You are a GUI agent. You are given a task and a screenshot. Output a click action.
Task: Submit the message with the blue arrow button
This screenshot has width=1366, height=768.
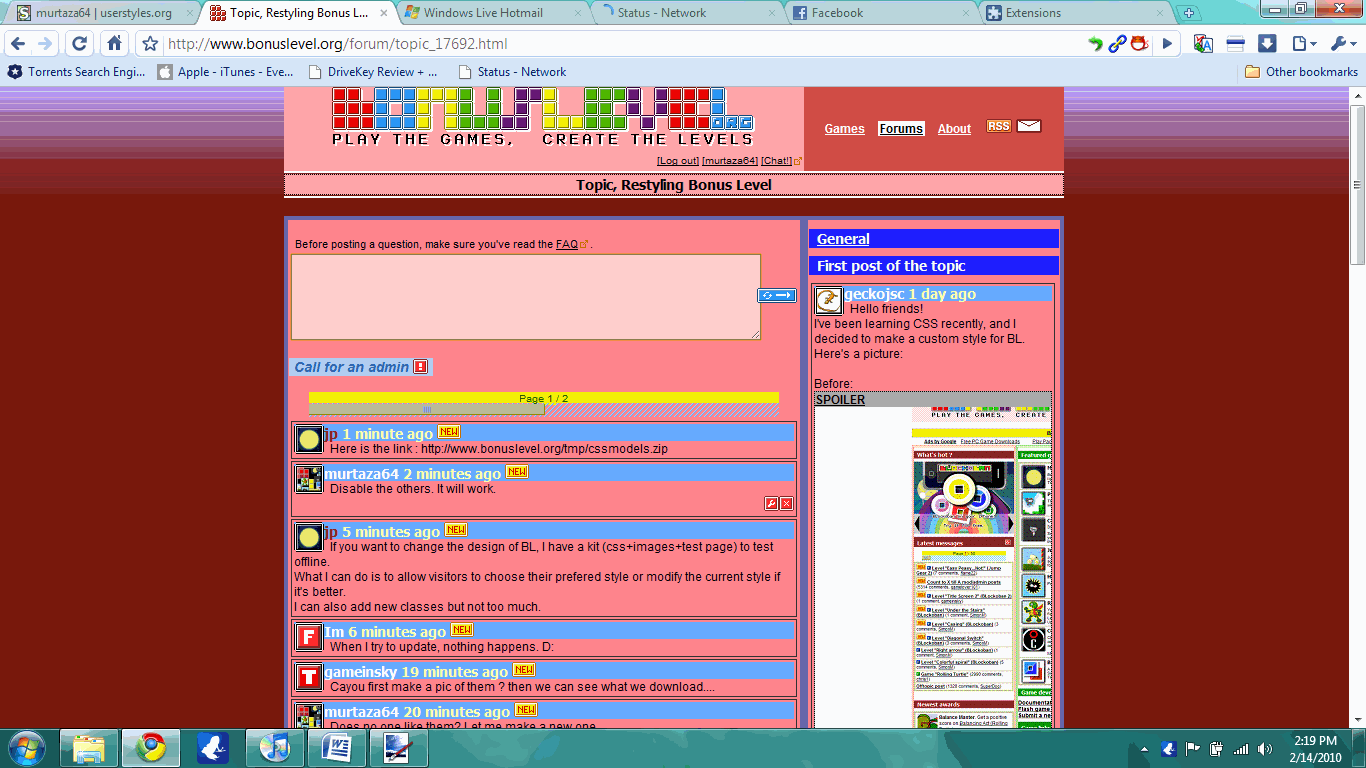[777, 295]
